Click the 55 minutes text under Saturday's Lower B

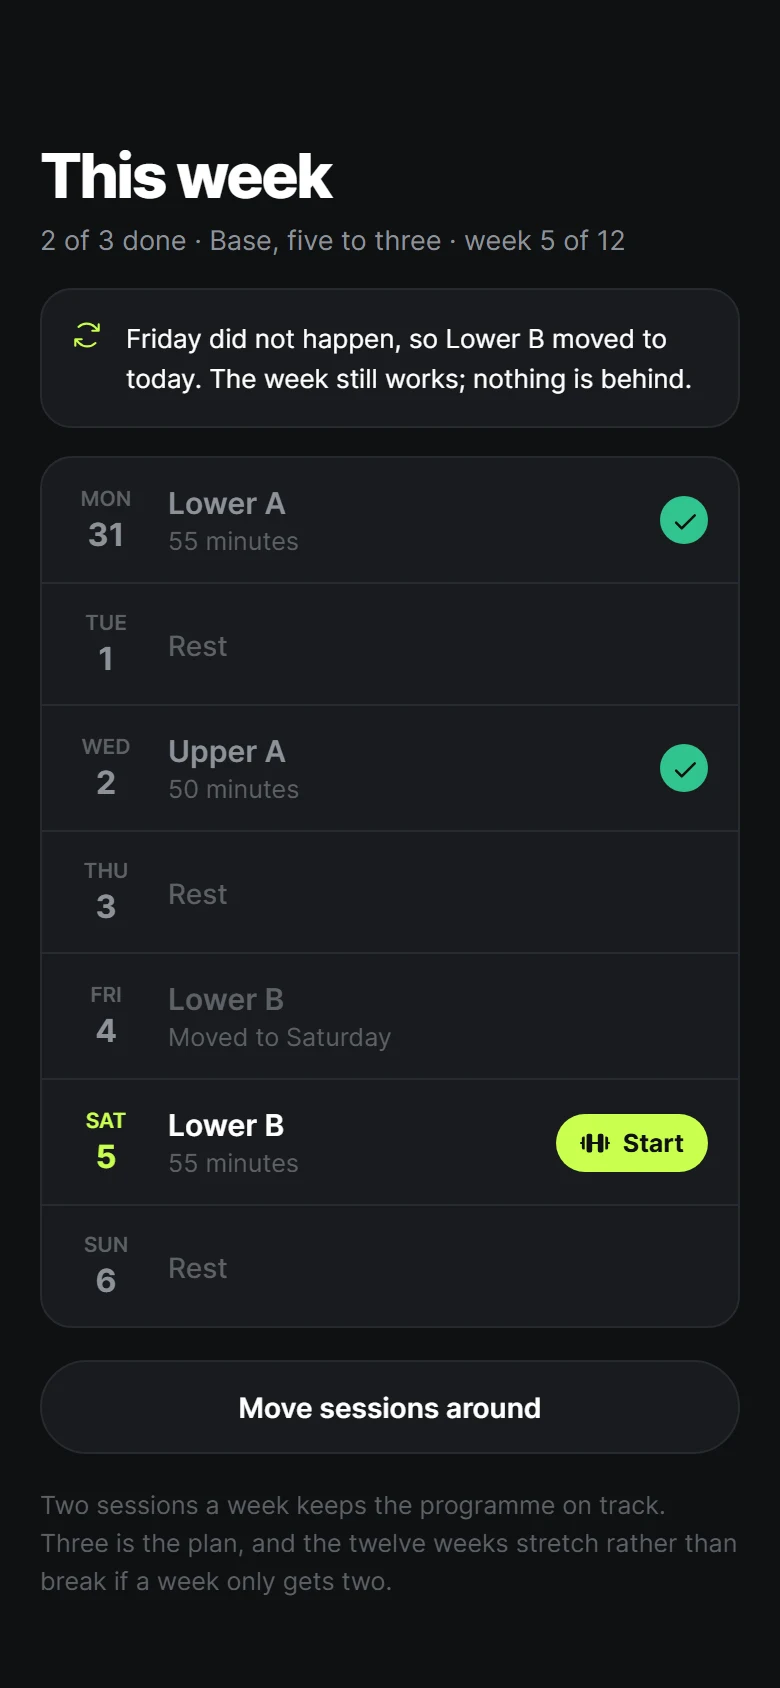tap(233, 1163)
